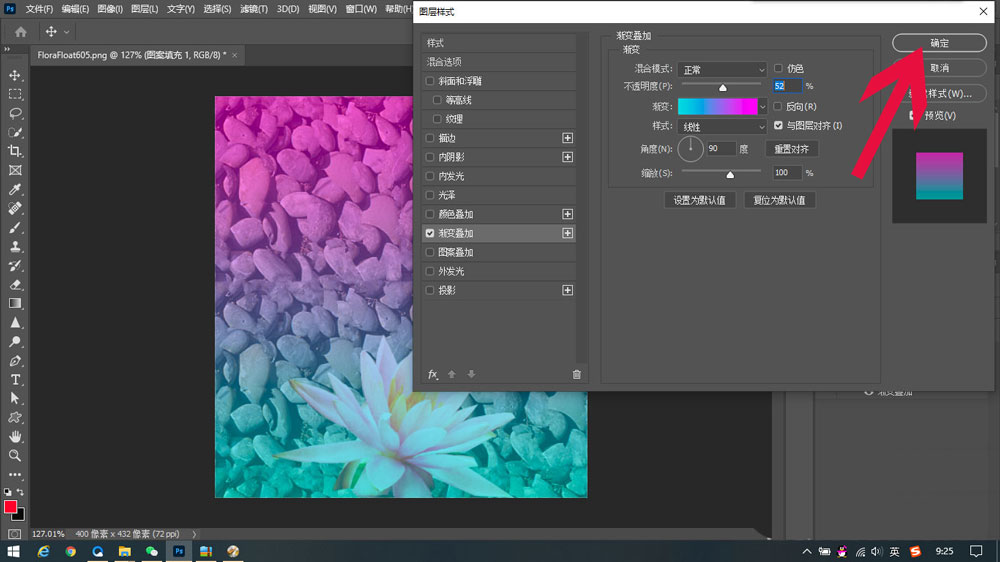Click the 不透明度 opacity slider handle
Screen dimensions: 1000x562
tap(723, 88)
